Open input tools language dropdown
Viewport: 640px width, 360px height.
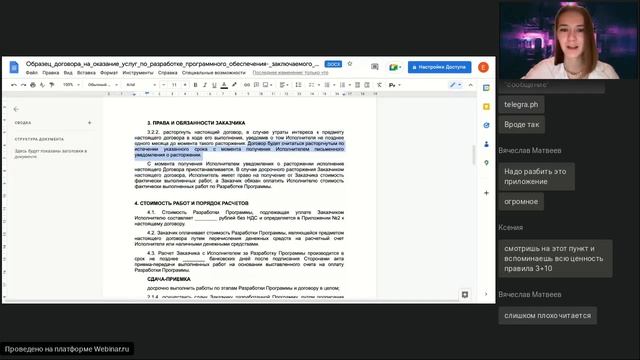(395, 85)
